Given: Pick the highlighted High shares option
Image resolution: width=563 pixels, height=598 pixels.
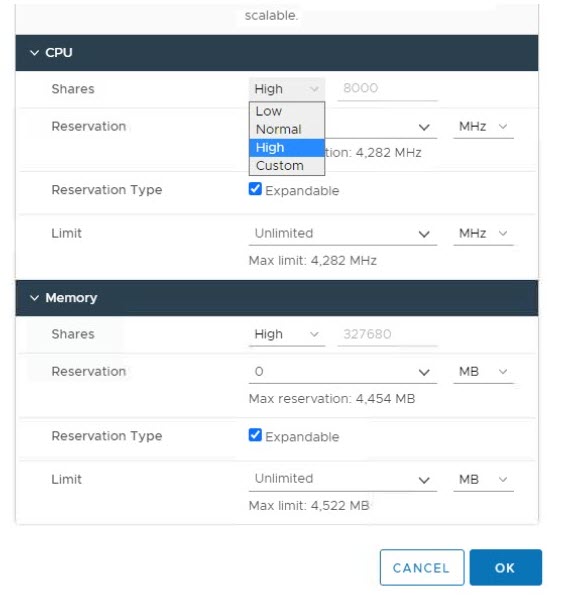Looking at the screenshot, I should [286, 148].
